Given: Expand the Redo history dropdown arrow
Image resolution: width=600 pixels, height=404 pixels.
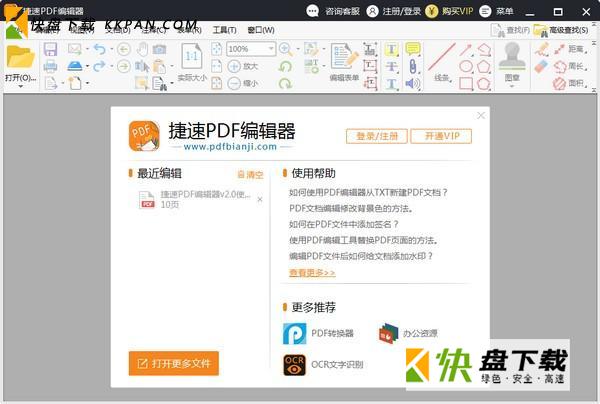Looking at the screenshot, I should 112,66.
